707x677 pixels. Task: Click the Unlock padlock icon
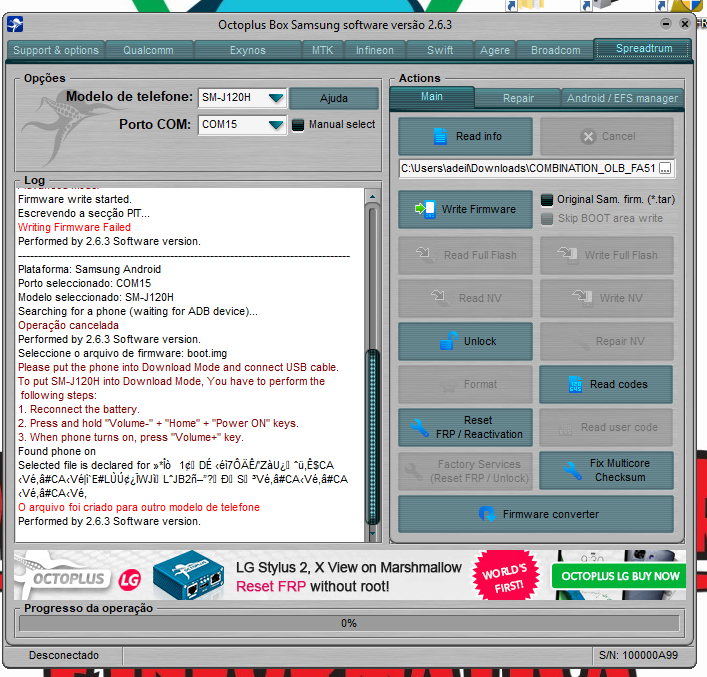[x=448, y=341]
